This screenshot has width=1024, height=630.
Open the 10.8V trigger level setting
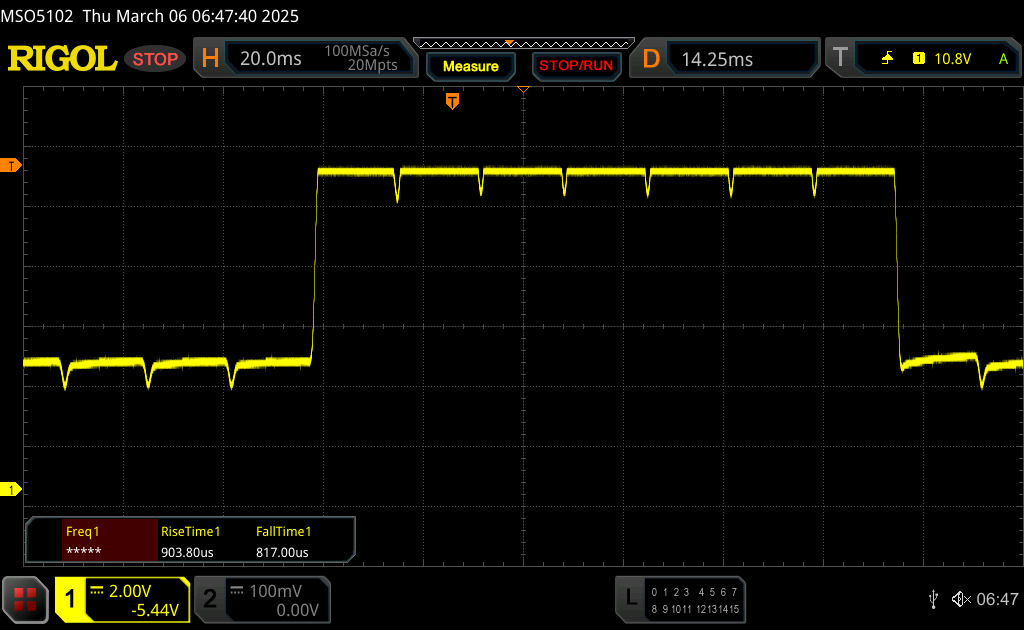coord(952,59)
